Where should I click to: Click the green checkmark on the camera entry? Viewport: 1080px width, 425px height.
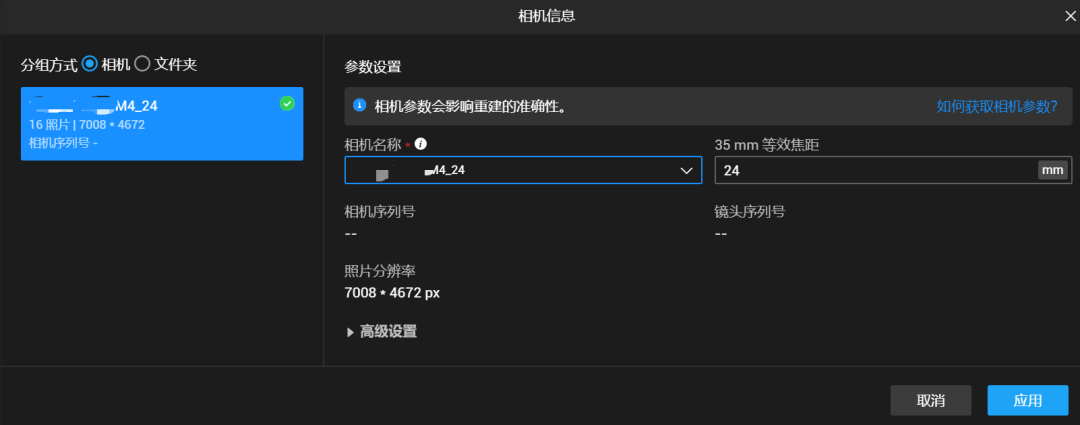point(287,103)
